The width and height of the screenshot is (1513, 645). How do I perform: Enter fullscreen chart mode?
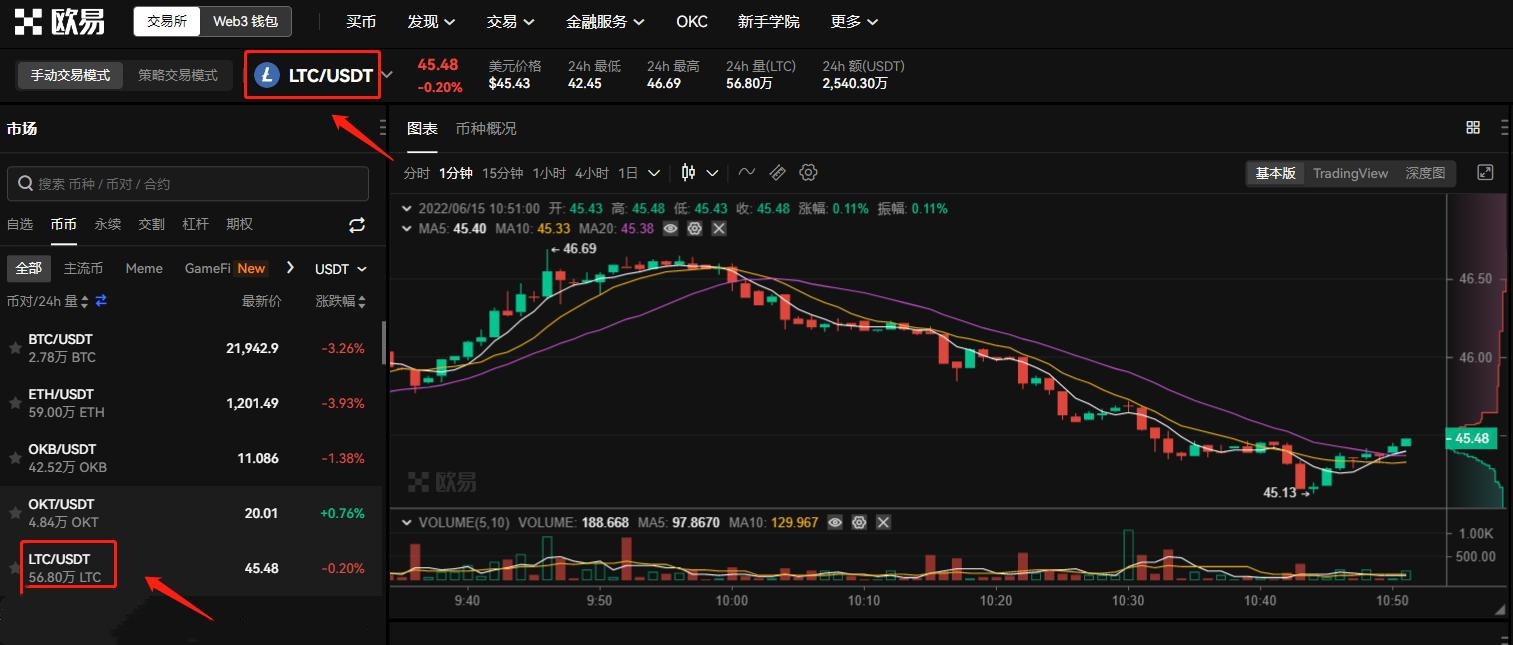(x=1485, y=172)
